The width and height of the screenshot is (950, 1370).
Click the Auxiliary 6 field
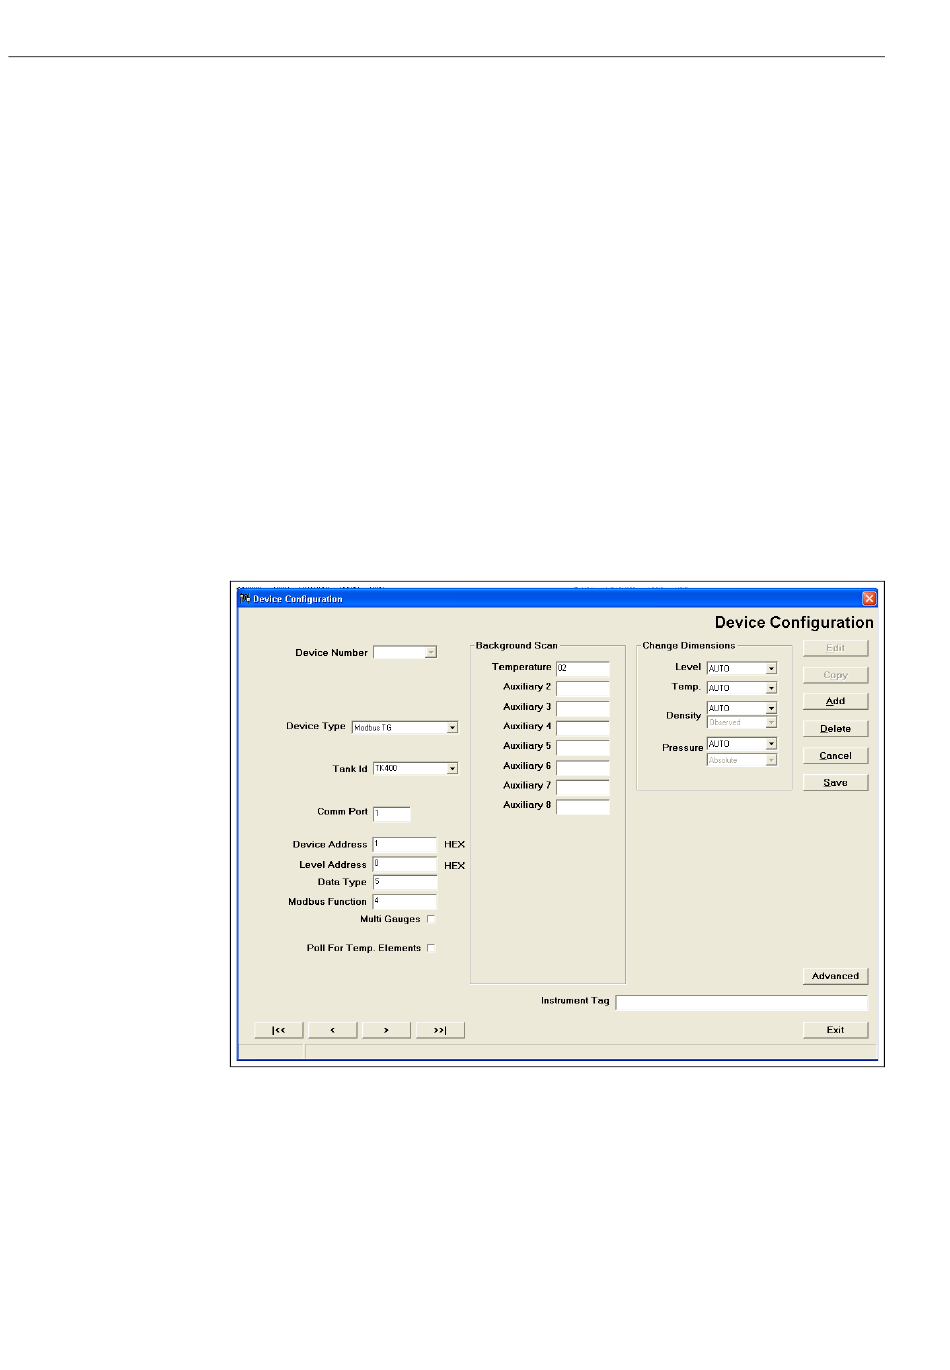click(583, 767)
